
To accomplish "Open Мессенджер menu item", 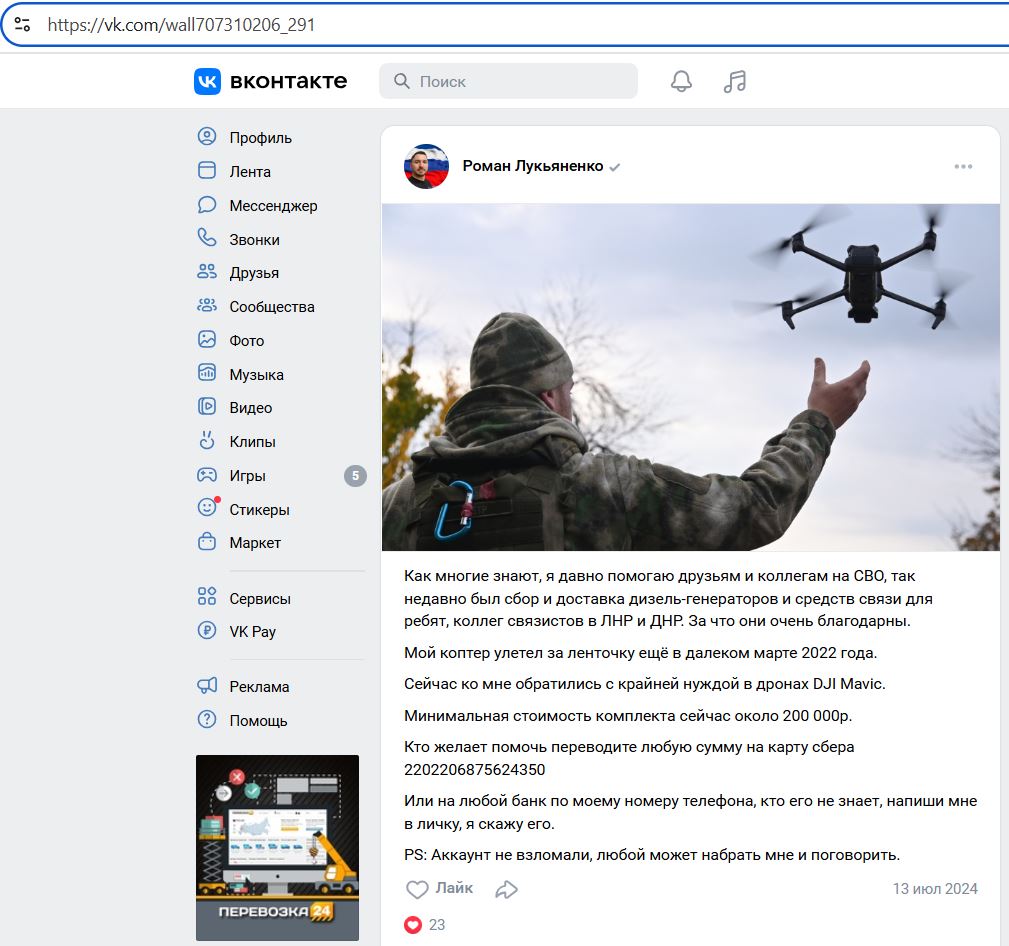I will (273, 206).
